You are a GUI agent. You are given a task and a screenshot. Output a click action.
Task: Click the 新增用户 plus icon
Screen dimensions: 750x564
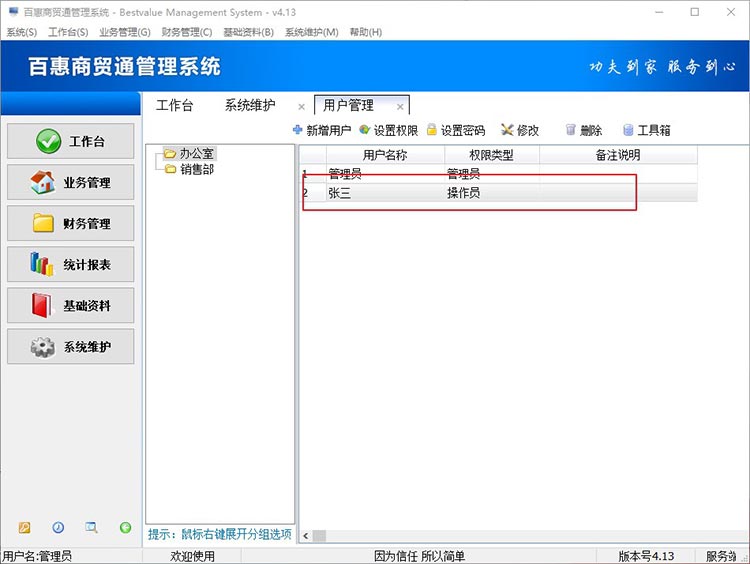click(298, 130)
